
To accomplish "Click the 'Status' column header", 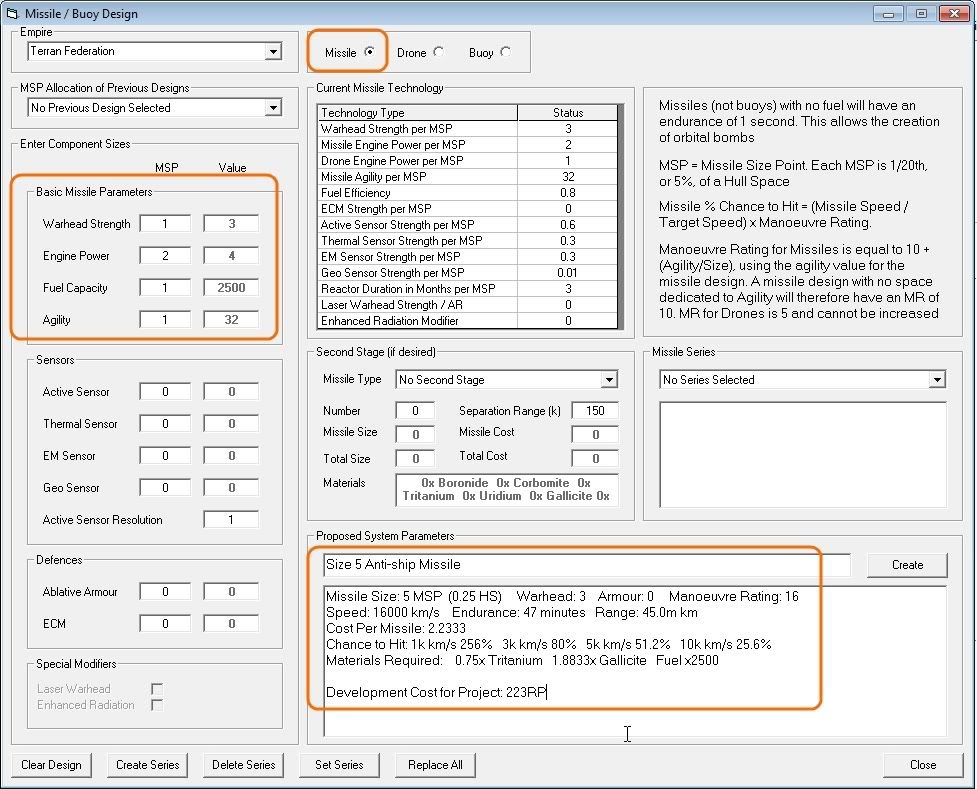I will (x=568, y=113).
